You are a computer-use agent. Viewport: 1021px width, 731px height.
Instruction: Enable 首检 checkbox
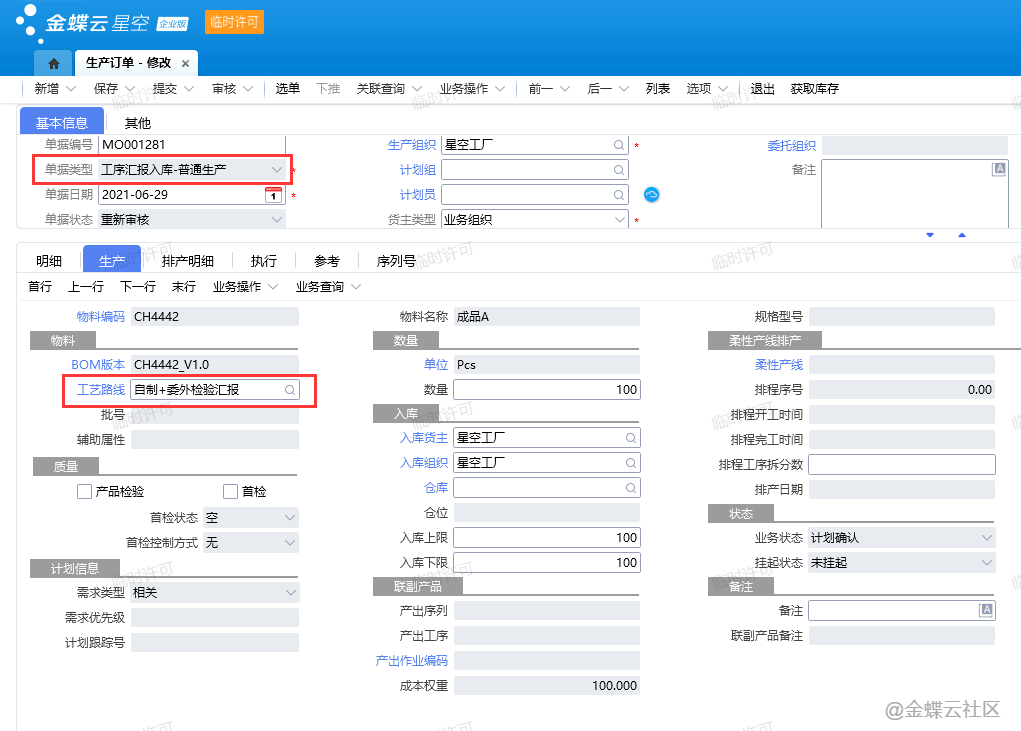point(230,491)
